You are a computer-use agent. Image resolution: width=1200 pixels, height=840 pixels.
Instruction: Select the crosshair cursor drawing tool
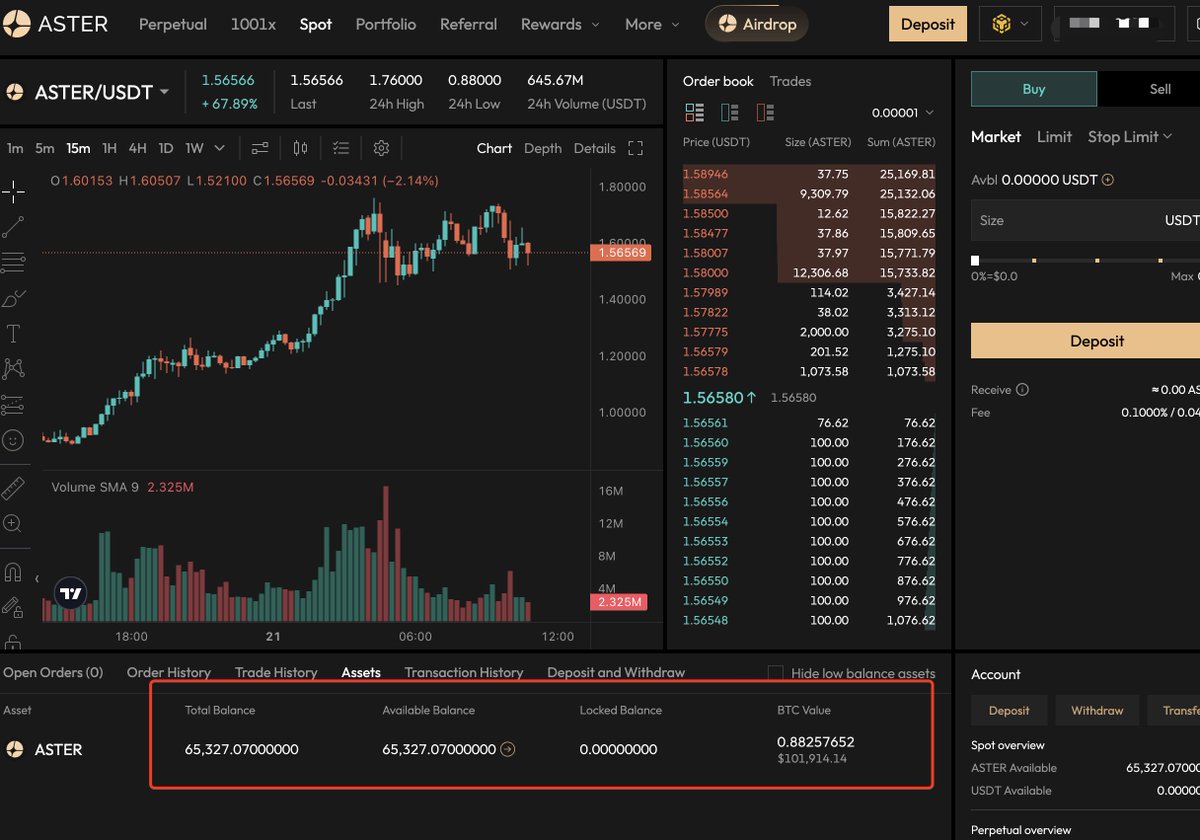(13, 190)
